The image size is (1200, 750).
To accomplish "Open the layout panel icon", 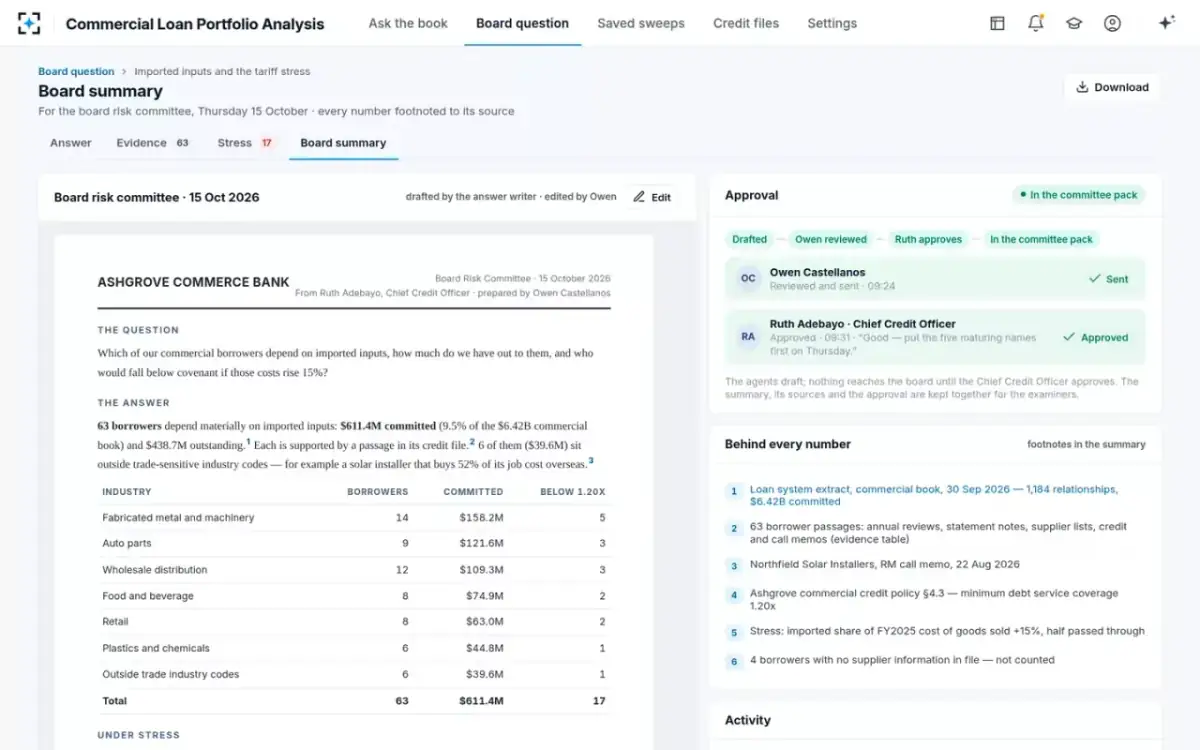I will pos(997,23).
